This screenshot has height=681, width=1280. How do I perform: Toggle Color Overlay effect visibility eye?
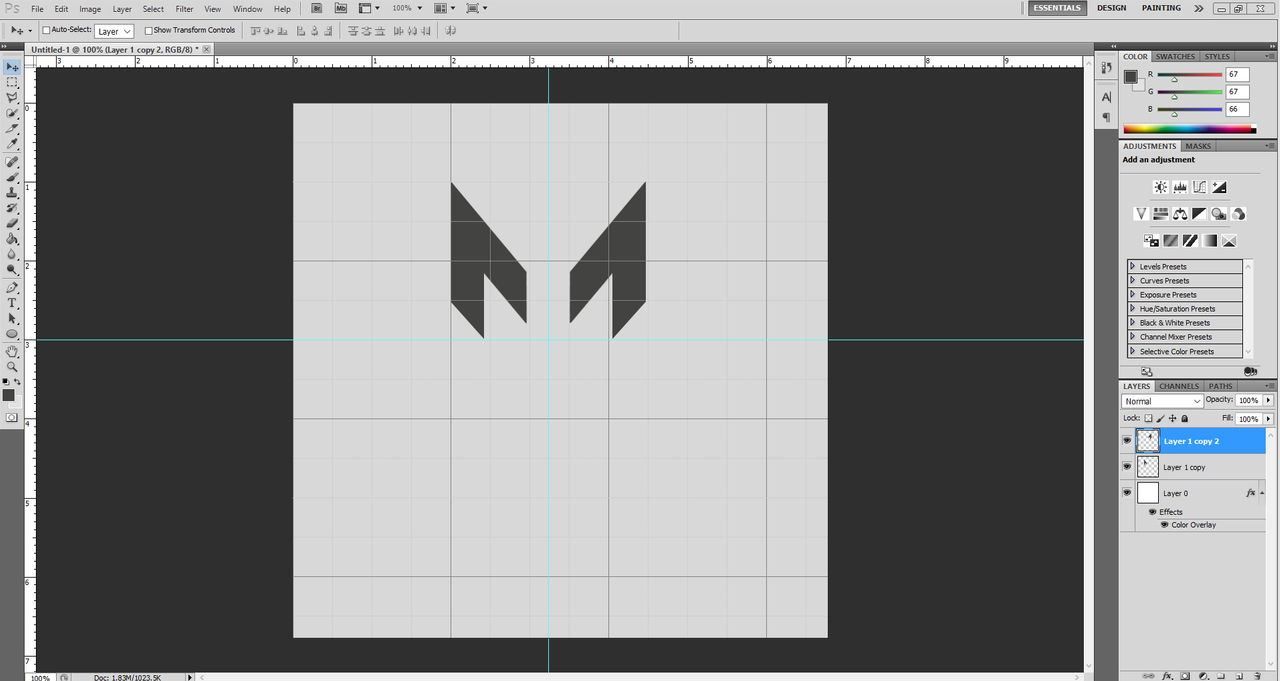pyautogui.click(x=1164, y=525)
